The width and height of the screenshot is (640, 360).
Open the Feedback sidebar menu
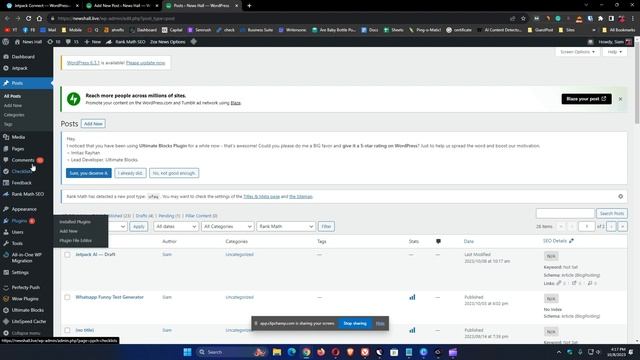click(21, 183)
